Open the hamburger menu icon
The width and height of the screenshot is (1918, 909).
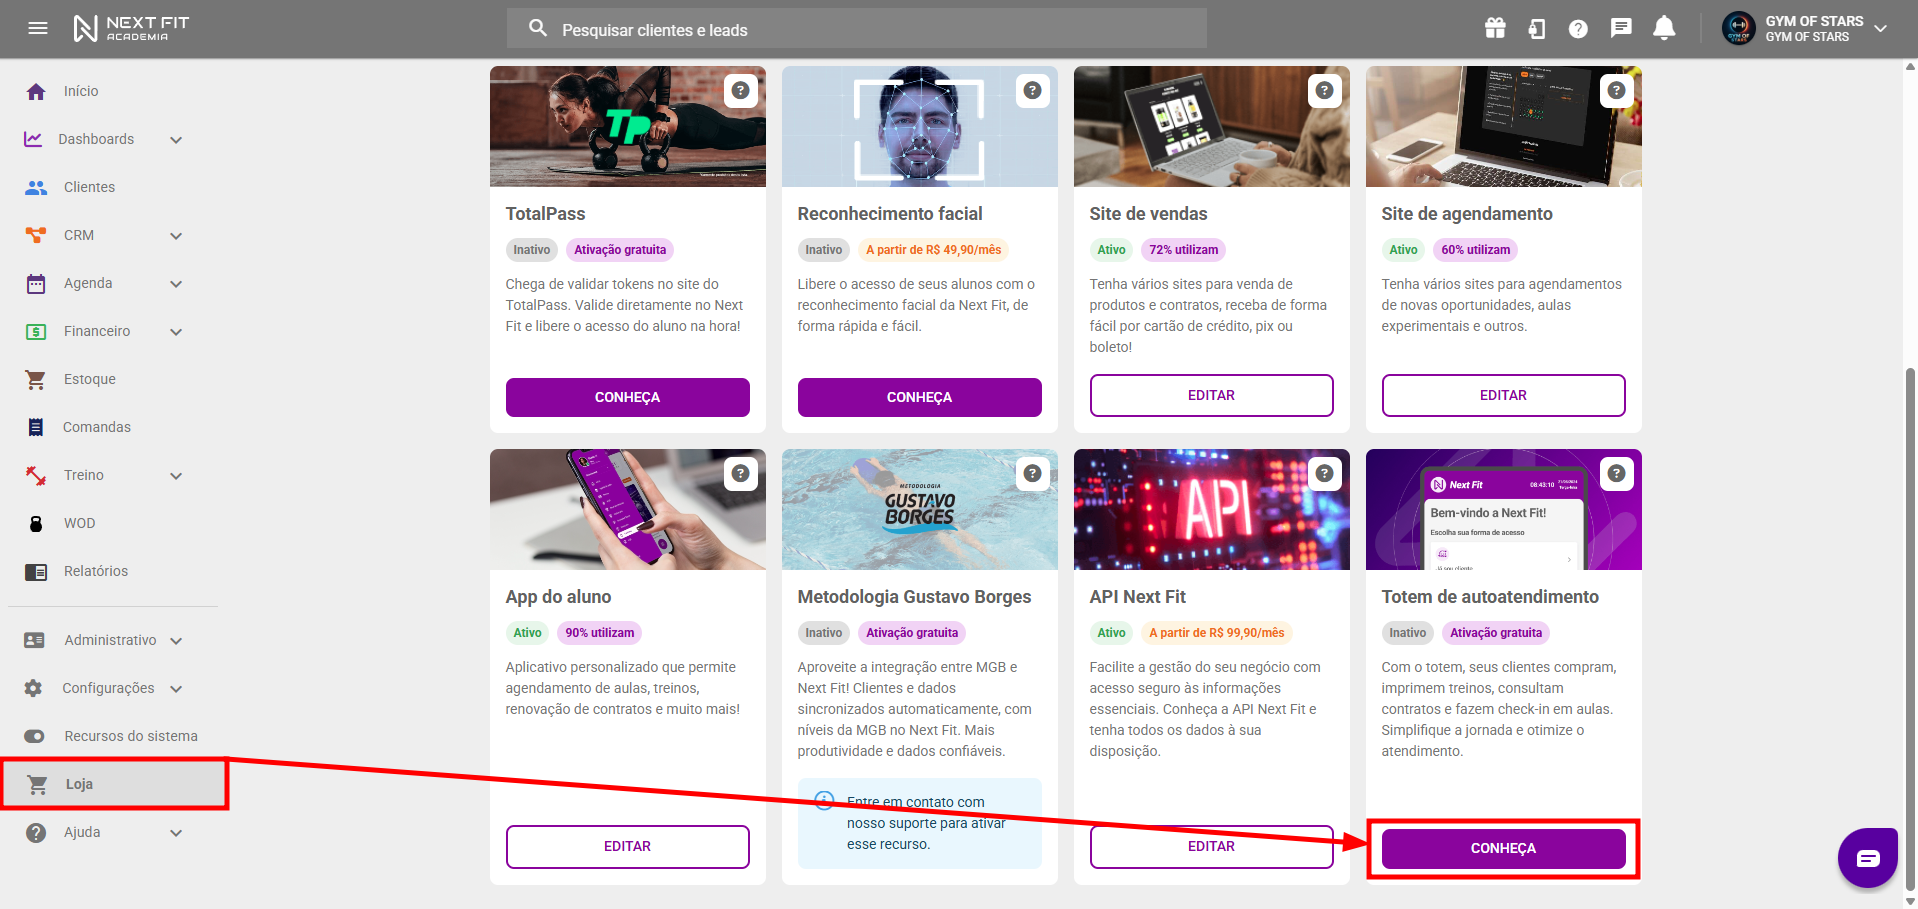[x=38, y=28]
